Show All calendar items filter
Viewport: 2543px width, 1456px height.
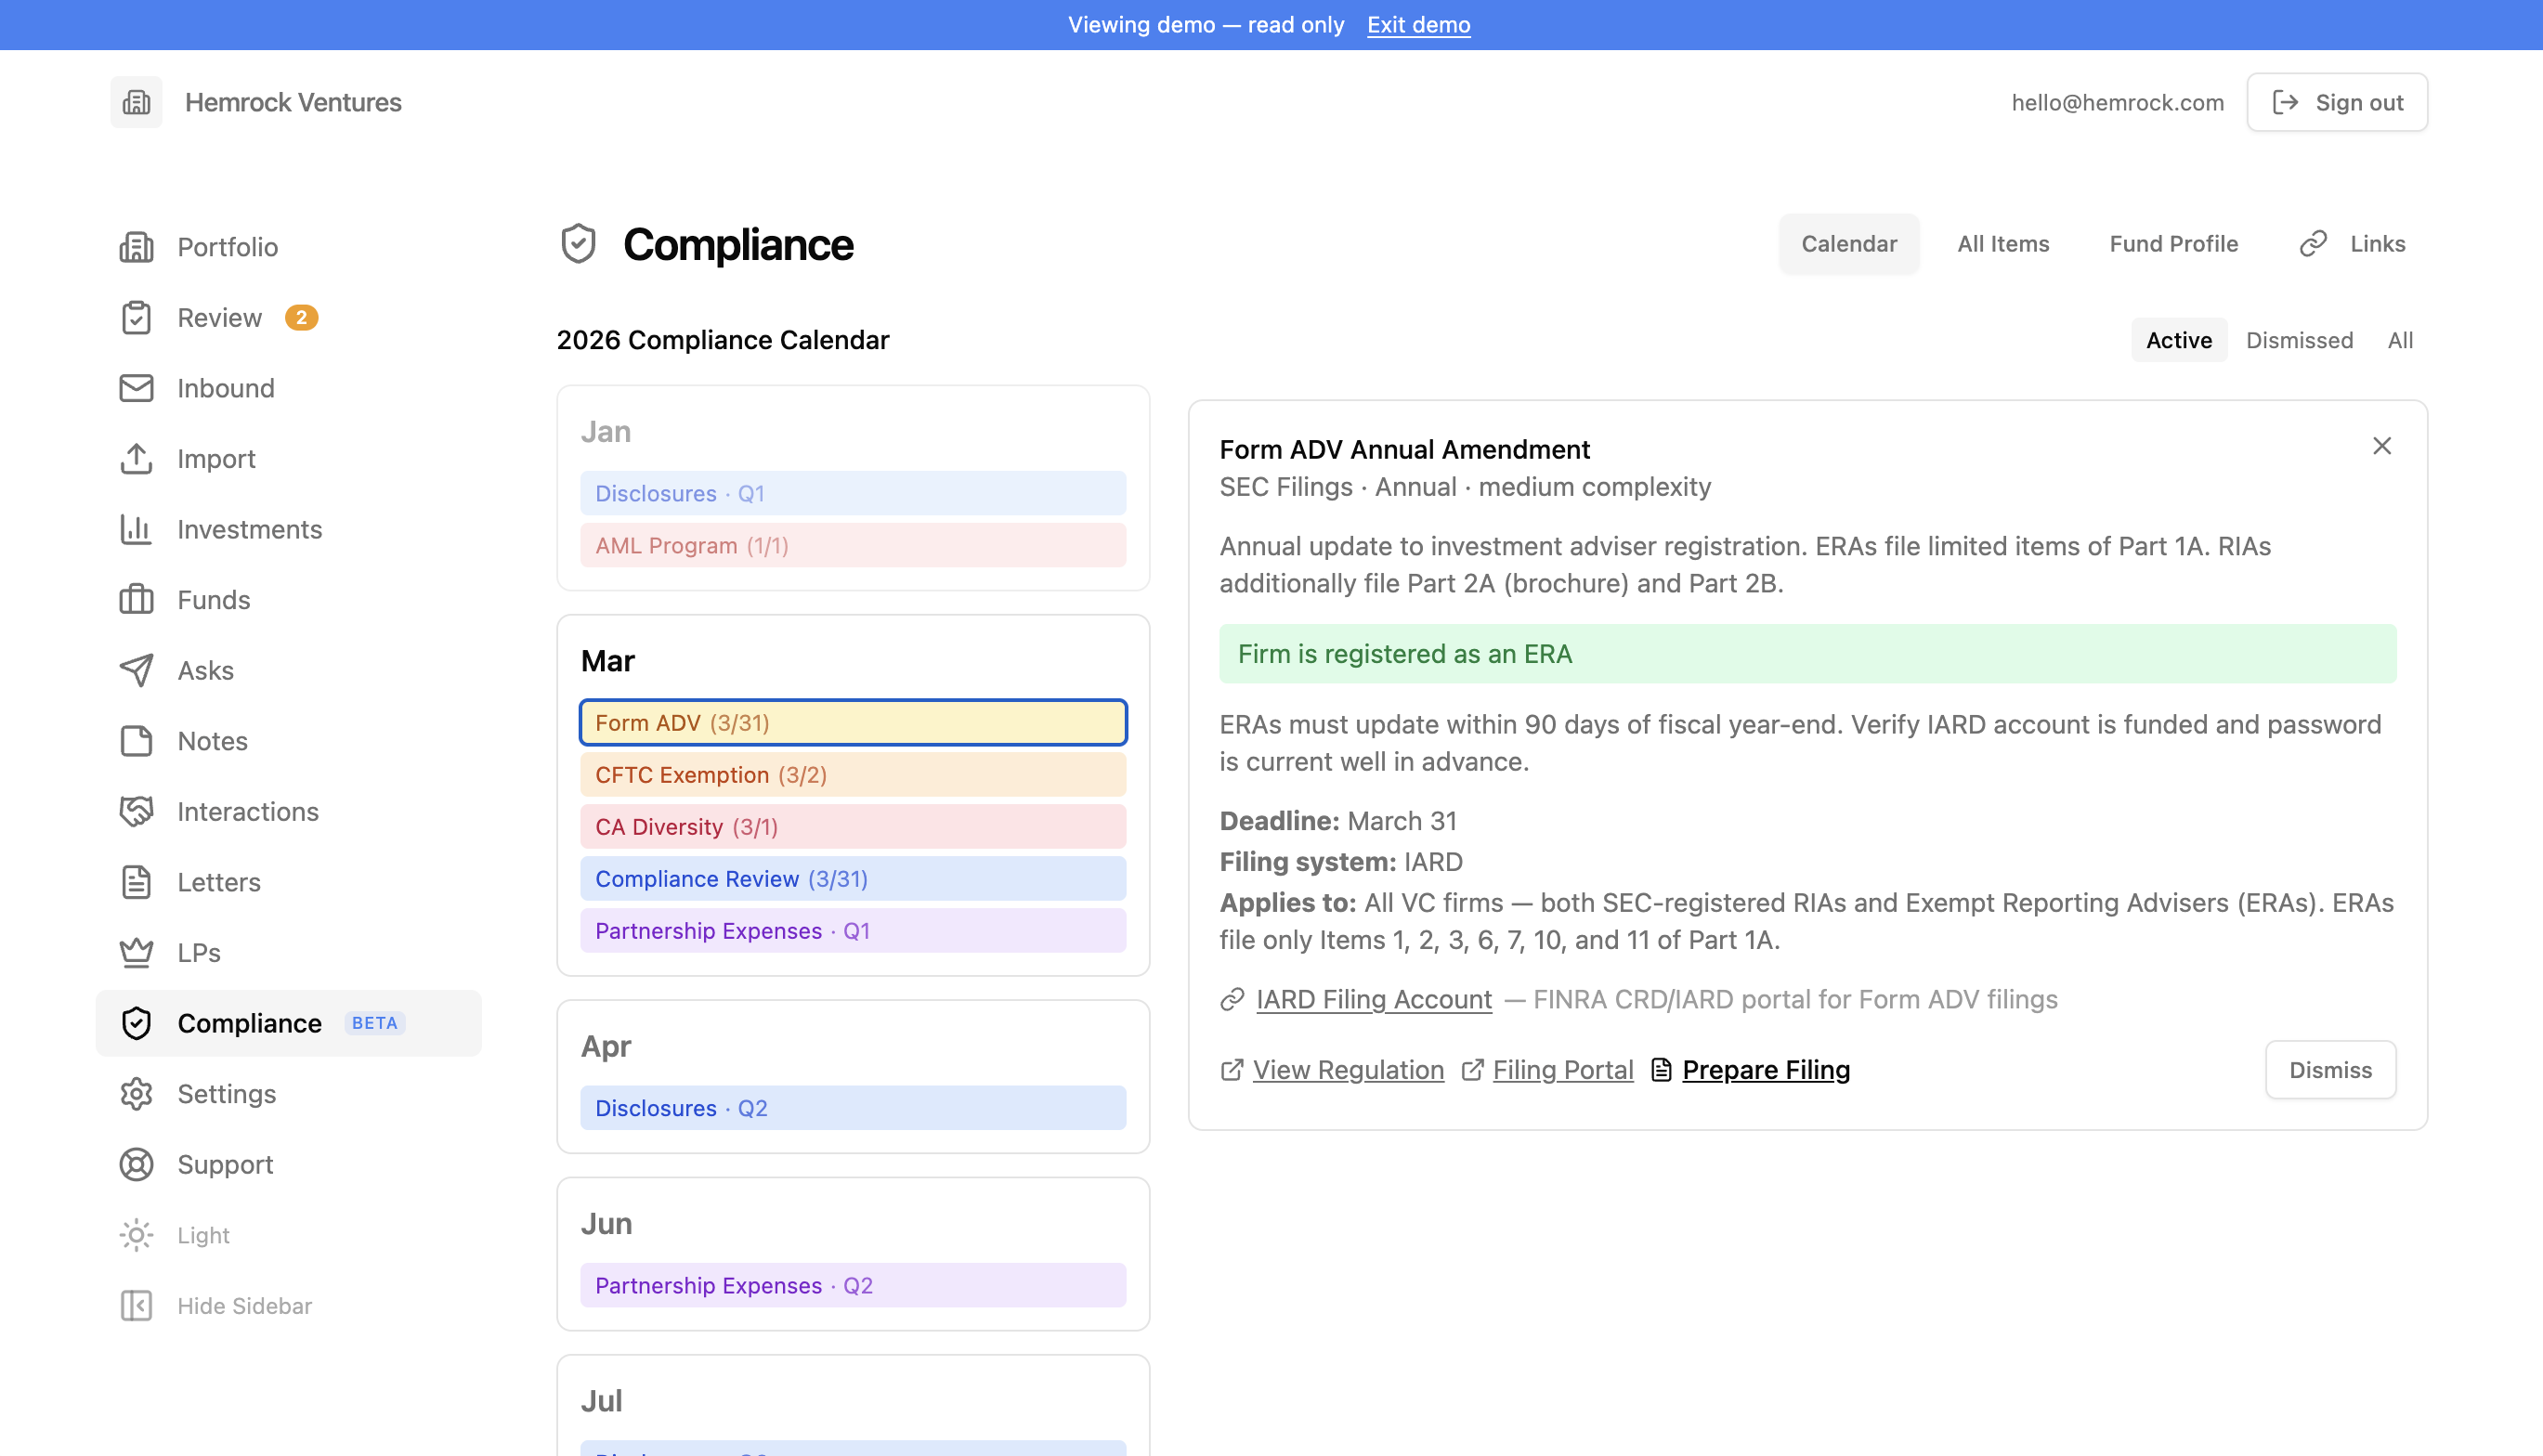(x=2400, y=340)
